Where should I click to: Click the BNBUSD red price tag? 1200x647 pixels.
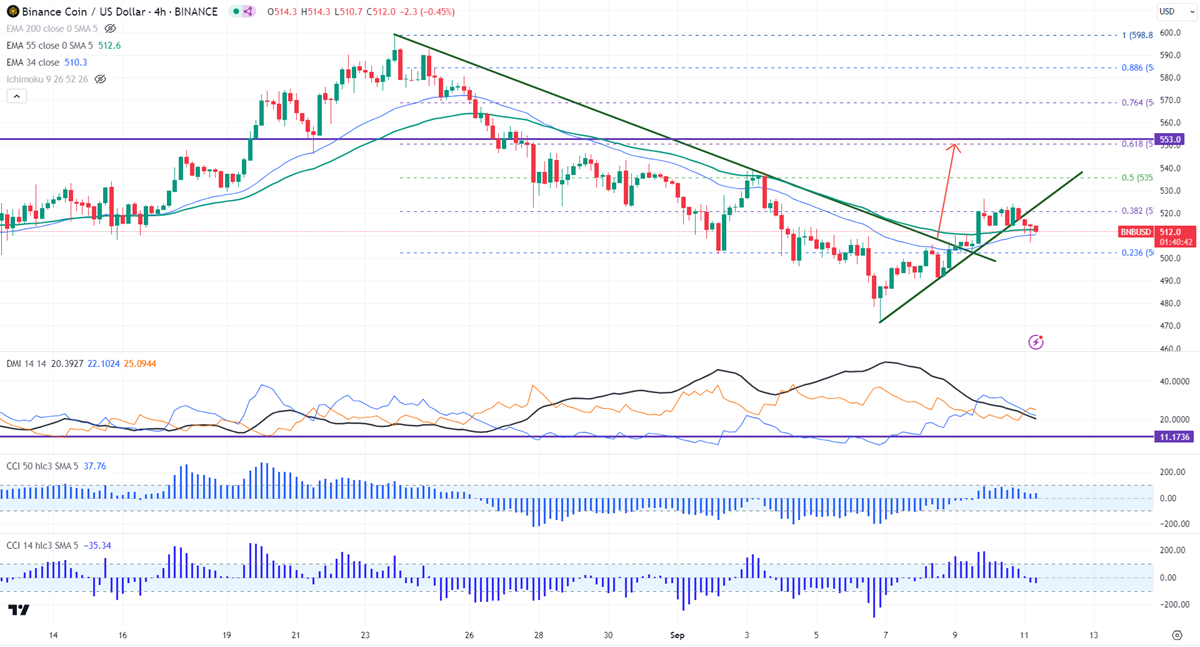[1133, 232]
